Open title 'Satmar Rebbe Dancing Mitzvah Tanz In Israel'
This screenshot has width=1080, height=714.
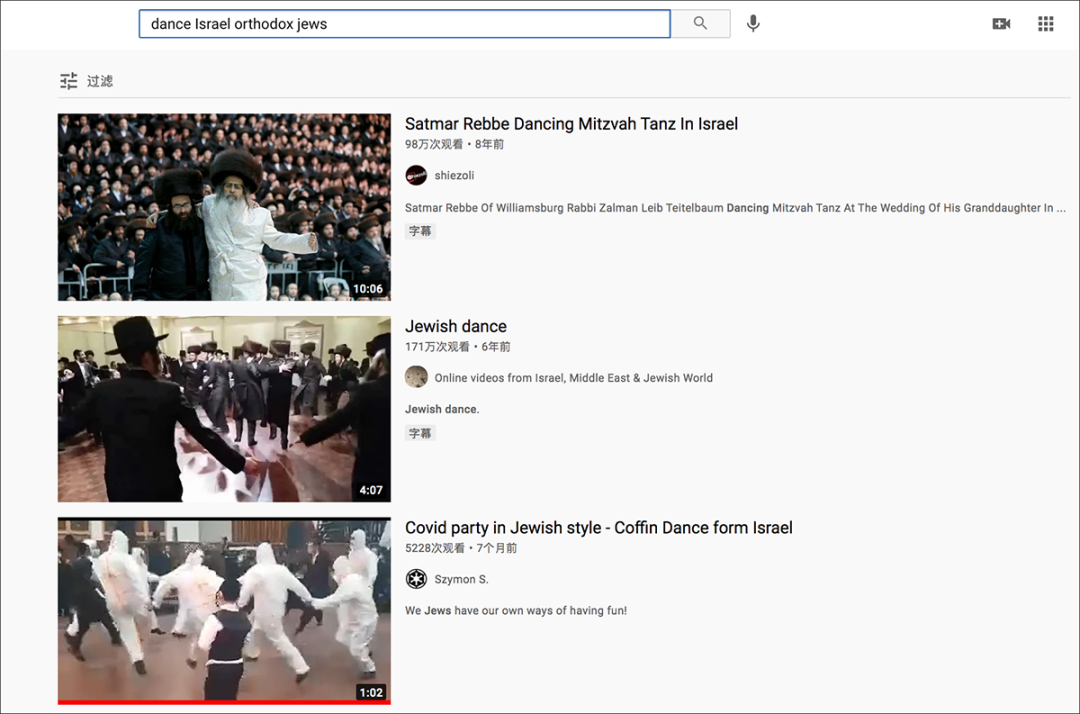click(571, 124)
